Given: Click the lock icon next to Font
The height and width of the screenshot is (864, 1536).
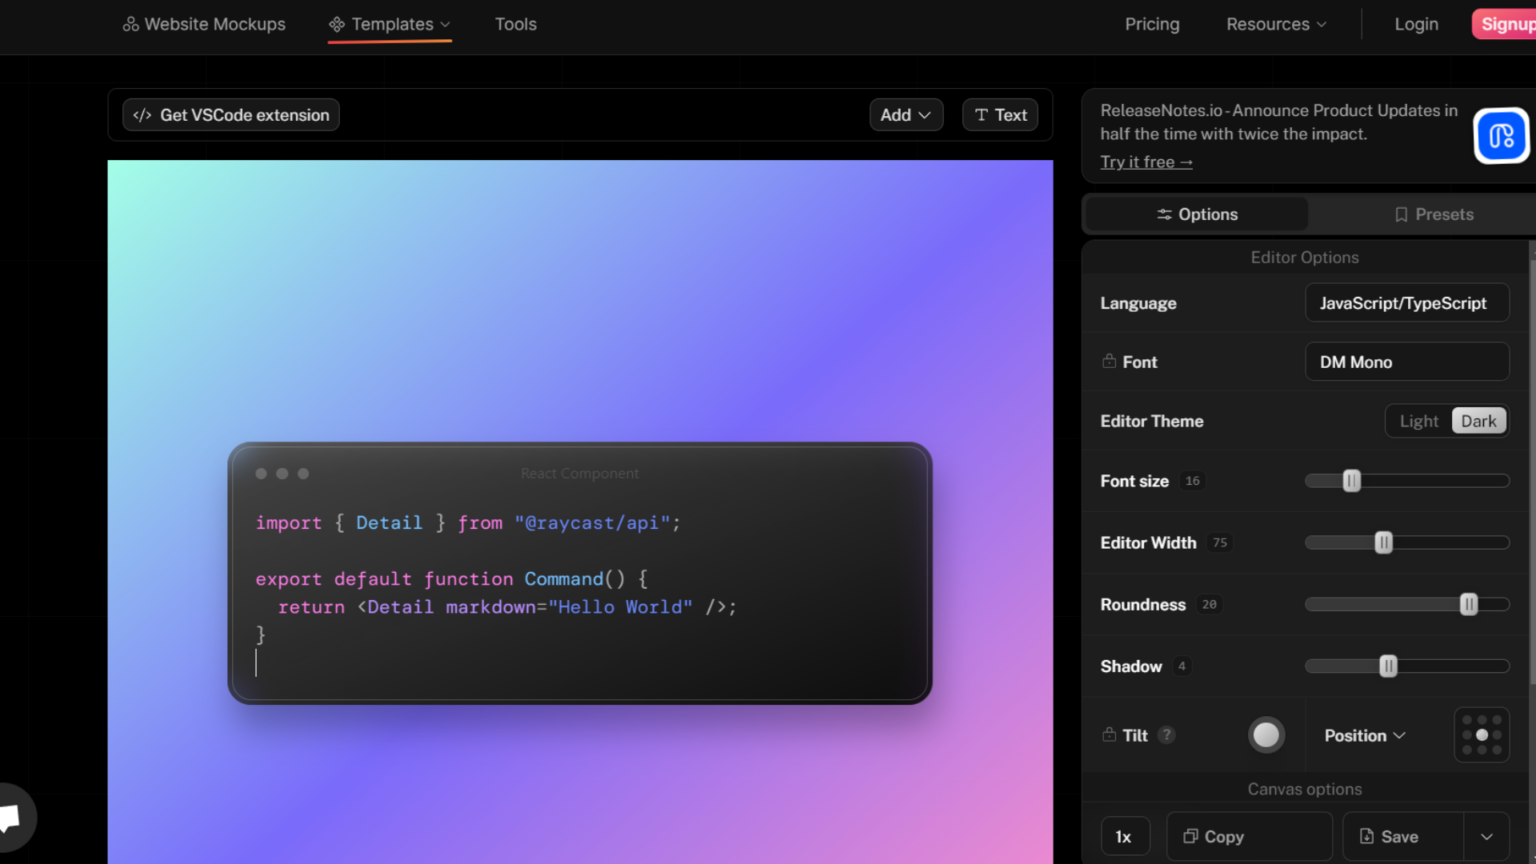Looking at the screenshot, I should point(1109,361).
